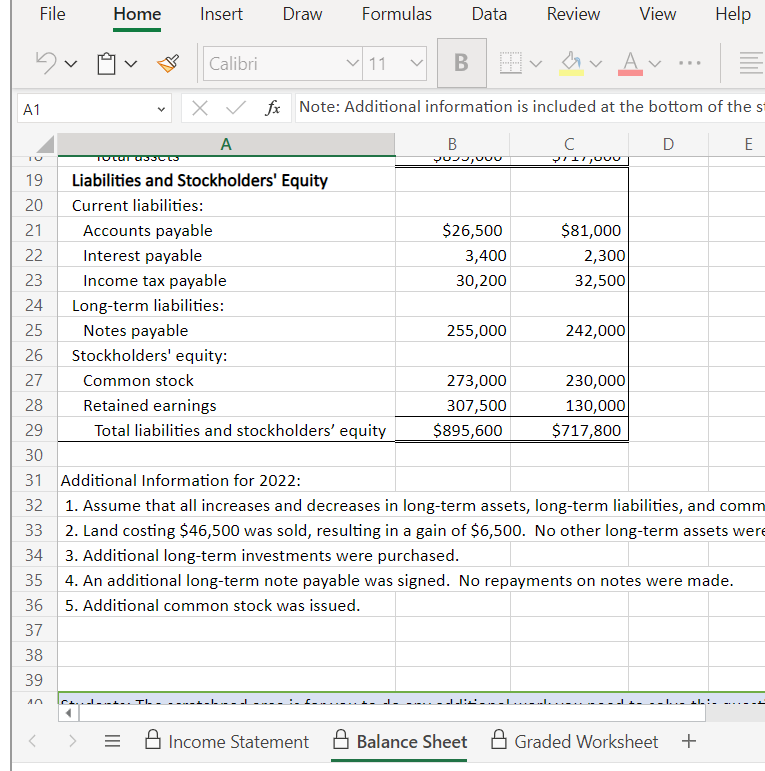Select column D header

tap(668, 144)
